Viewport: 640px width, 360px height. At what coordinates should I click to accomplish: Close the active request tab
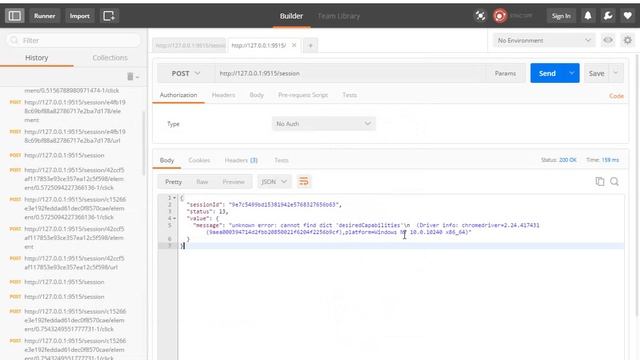(294, 45)
